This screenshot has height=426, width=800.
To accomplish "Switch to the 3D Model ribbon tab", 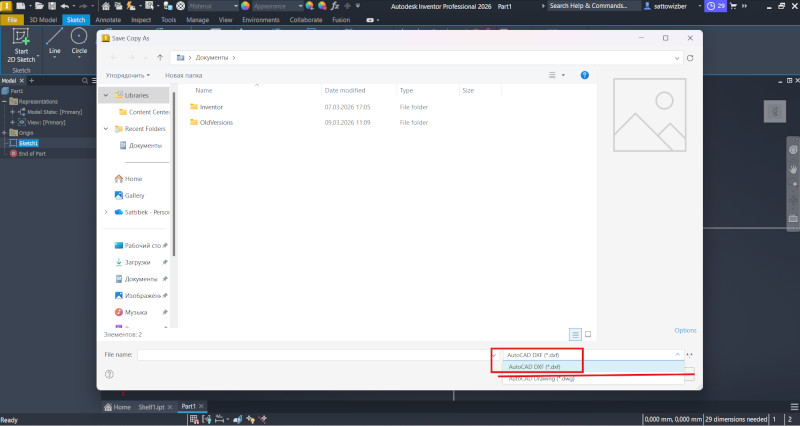I will coord(43,20).
